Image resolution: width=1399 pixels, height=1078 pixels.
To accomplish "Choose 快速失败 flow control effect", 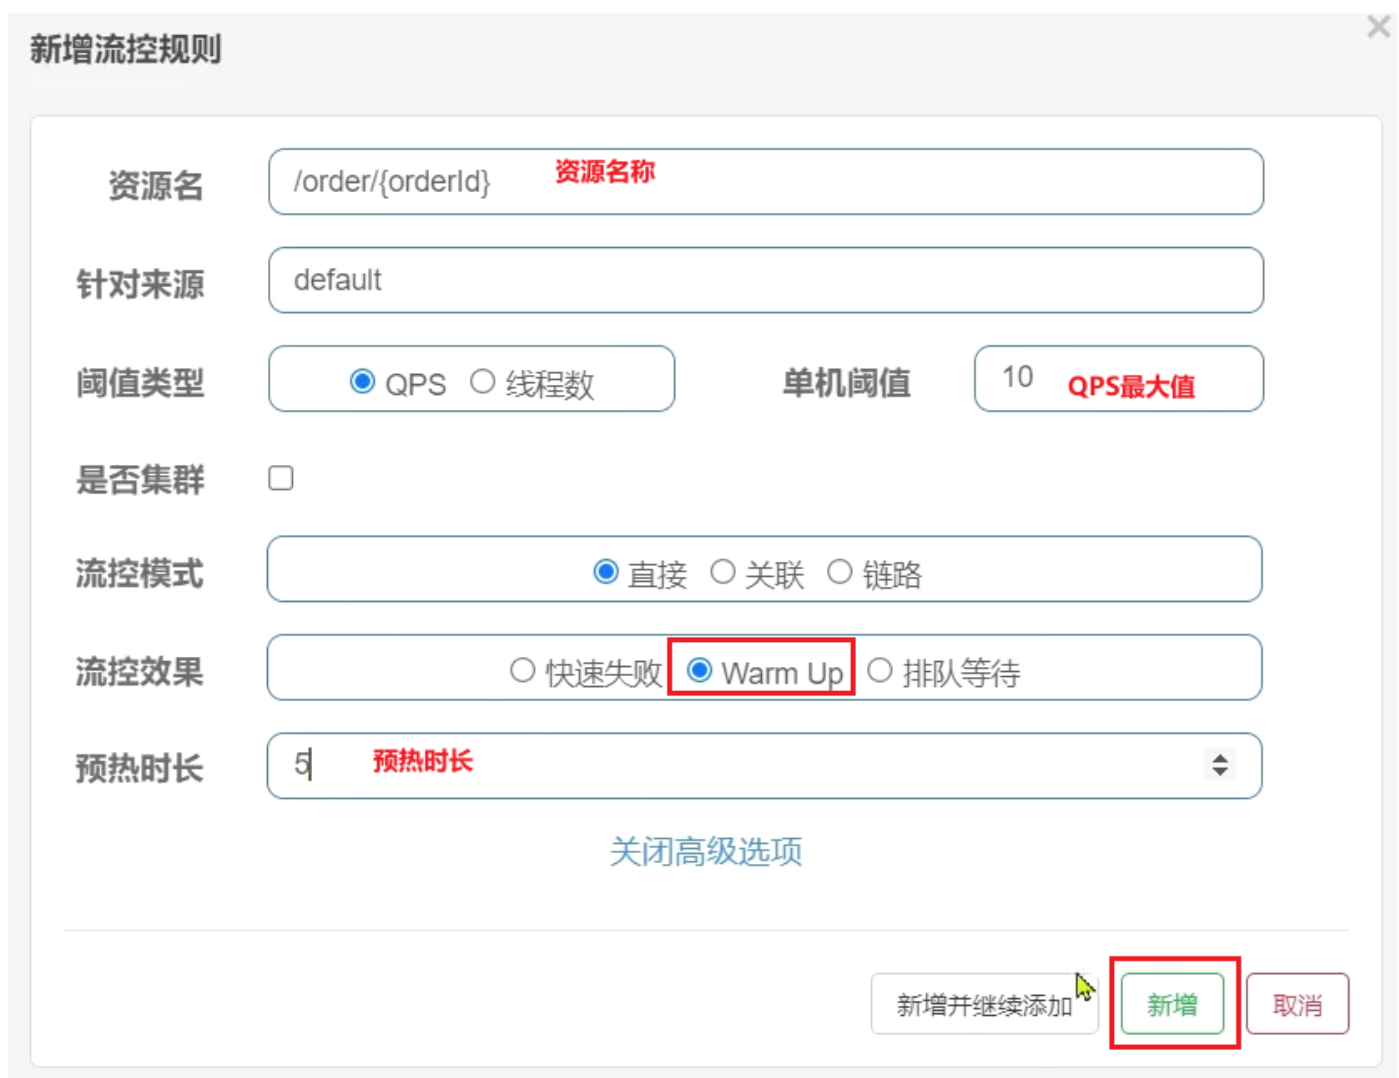I will click(x=523, y=670).
